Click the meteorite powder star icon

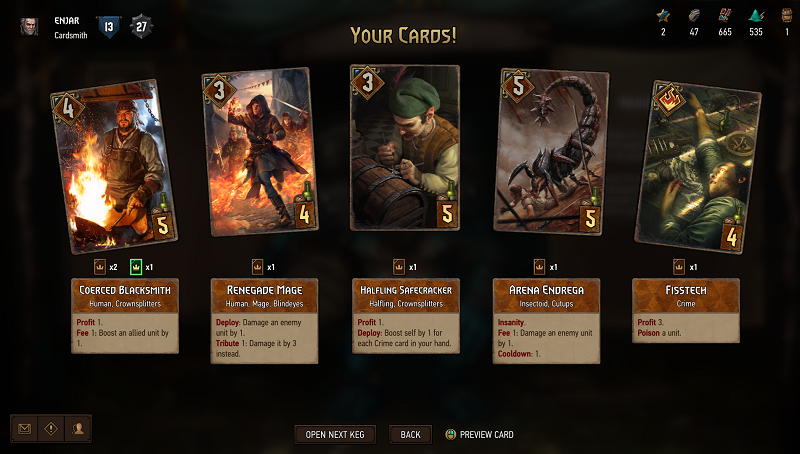(663, 16)
